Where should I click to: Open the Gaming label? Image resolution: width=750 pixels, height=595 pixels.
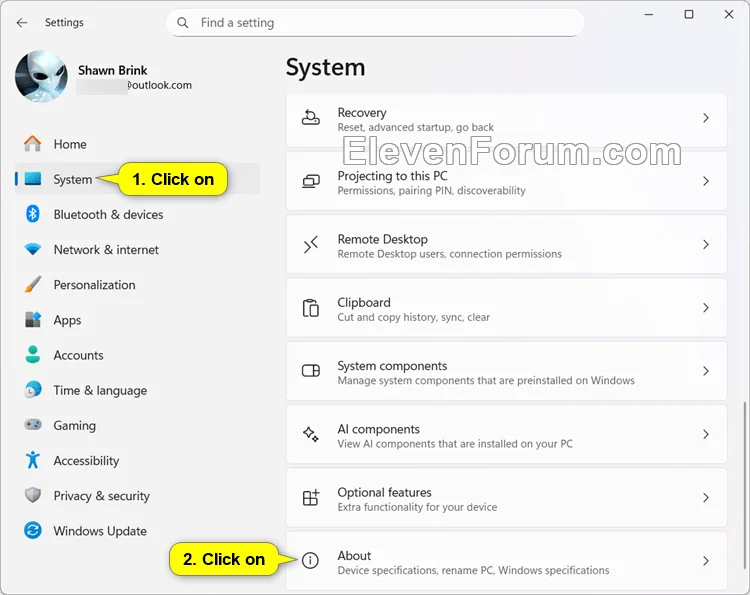click(75, 426)
